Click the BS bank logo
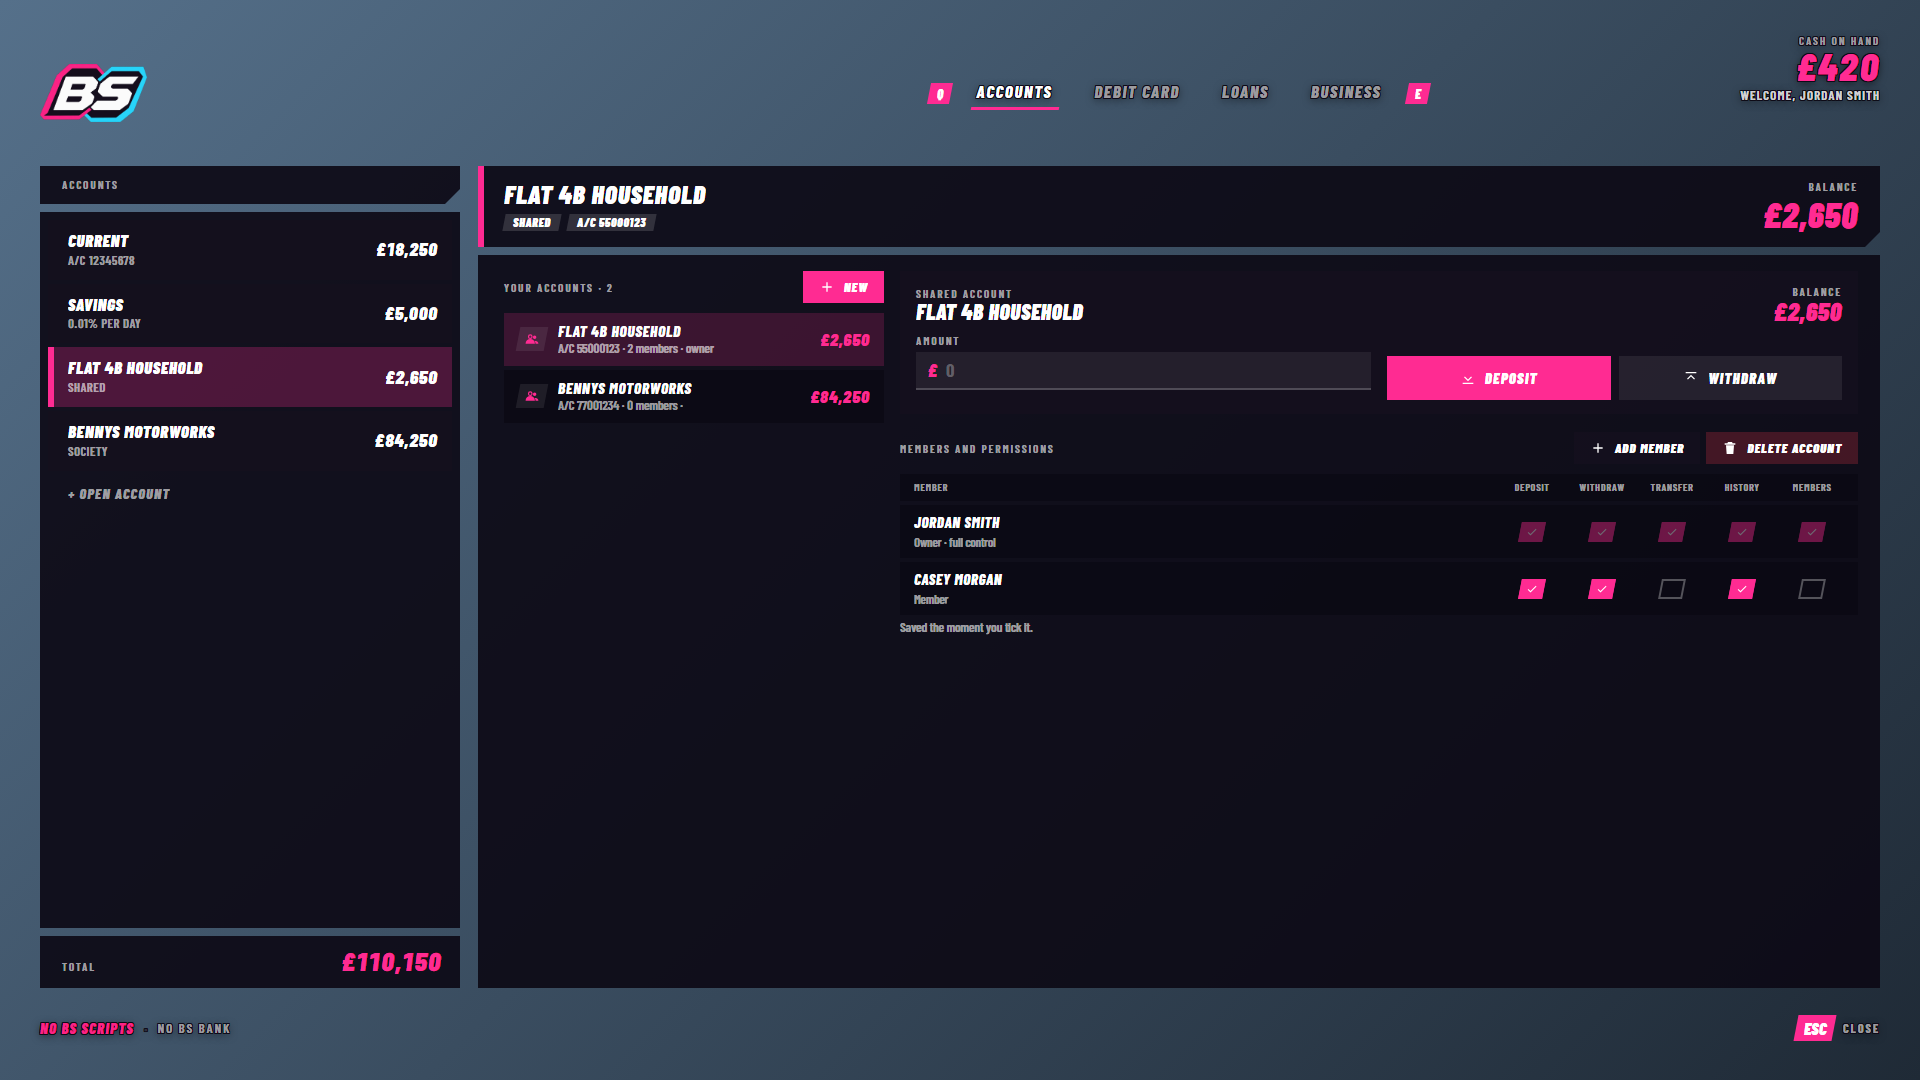1920x1080 pixels. 94,93
